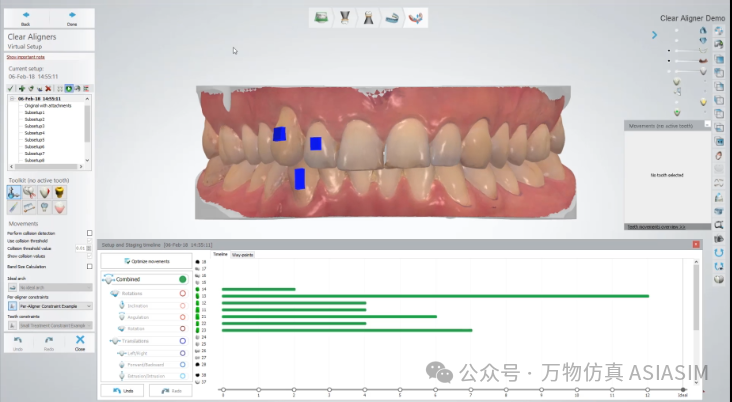Click Undo in the staging timeline panel

click(x=122, y=390)
